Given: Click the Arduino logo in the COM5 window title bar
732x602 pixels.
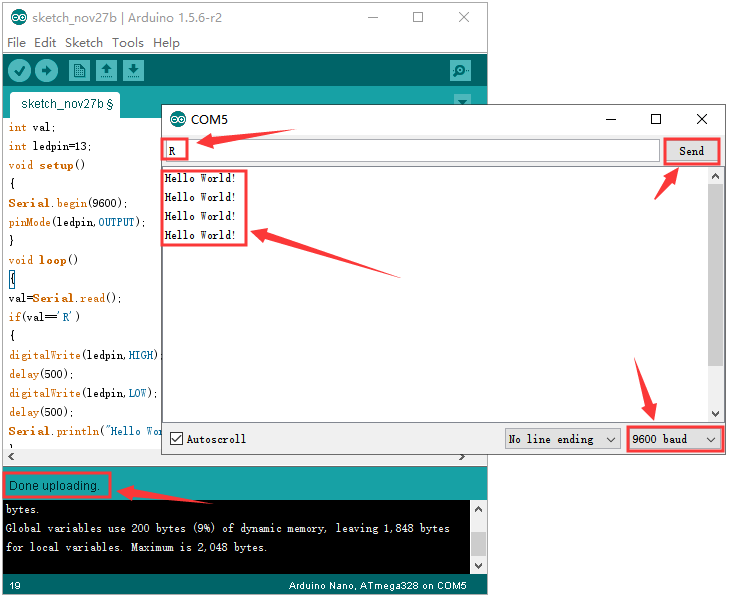Looking at the screenshot, I should click(178, 119).
